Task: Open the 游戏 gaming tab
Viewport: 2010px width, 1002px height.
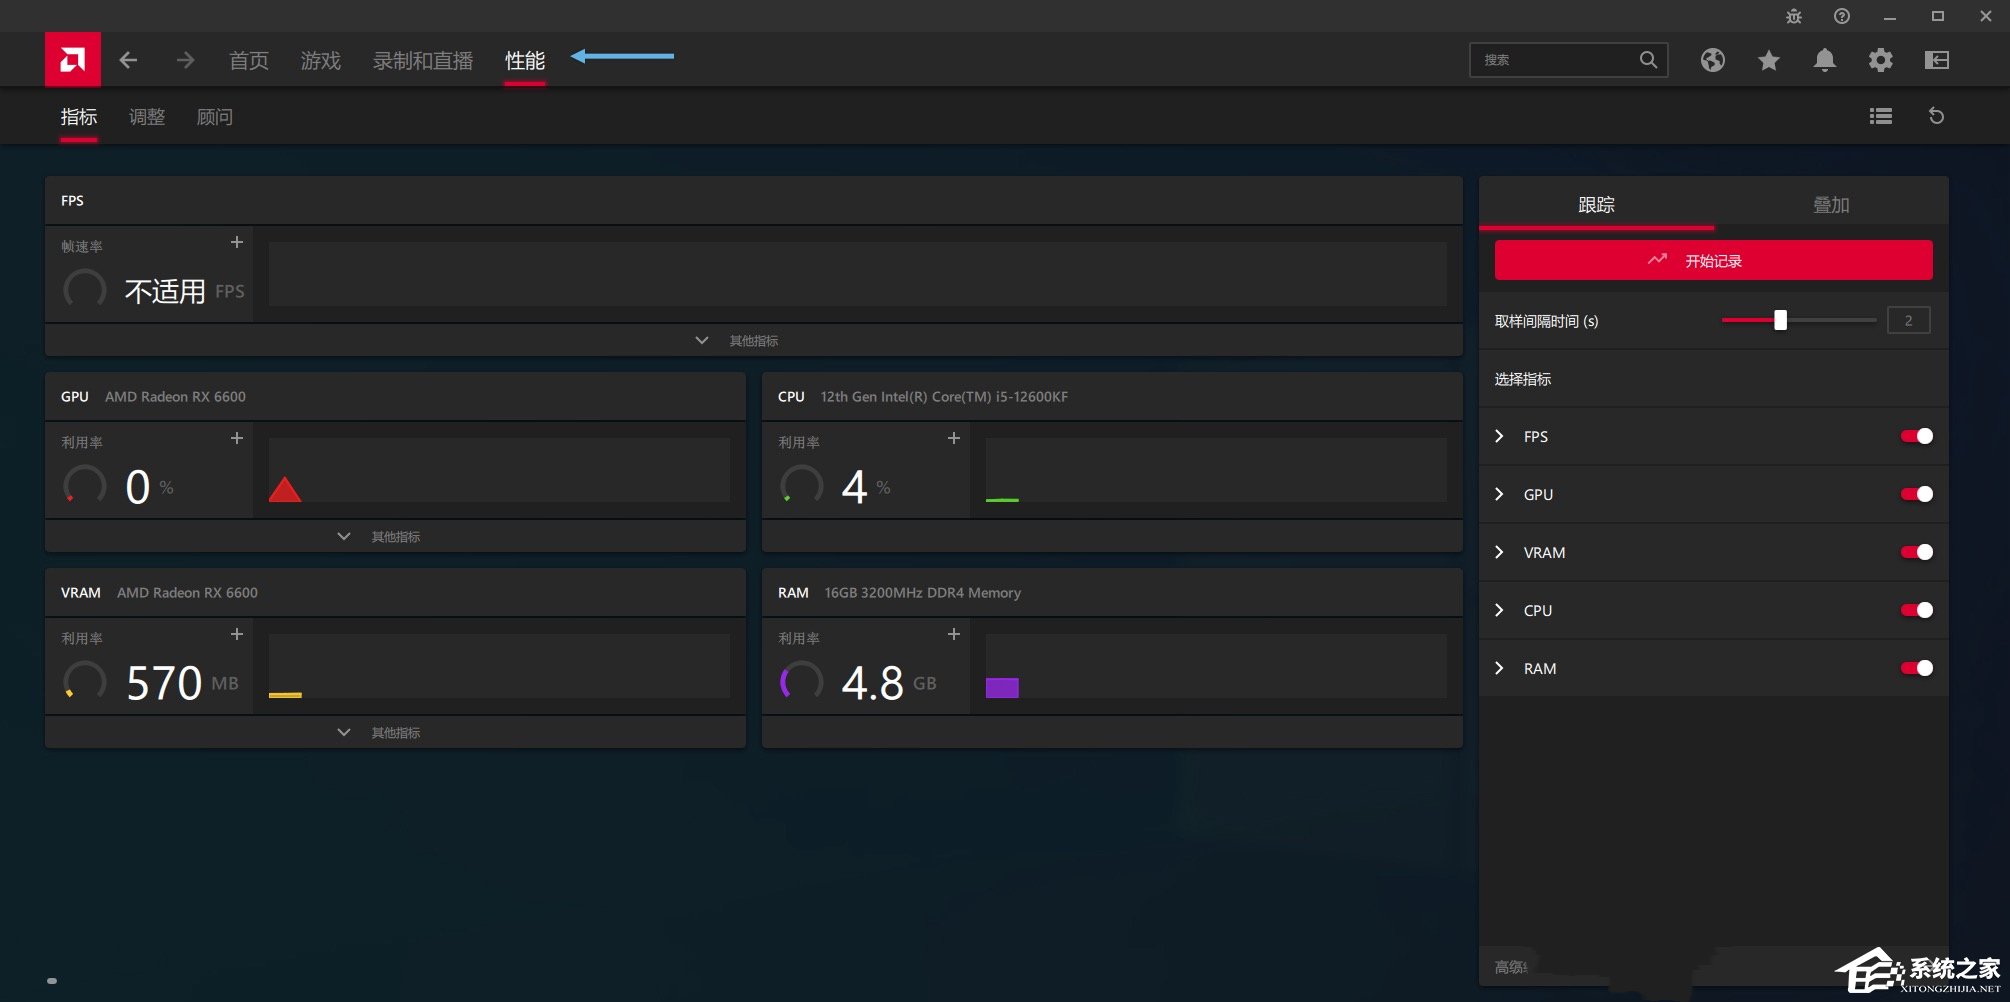Action: (321, 60)
